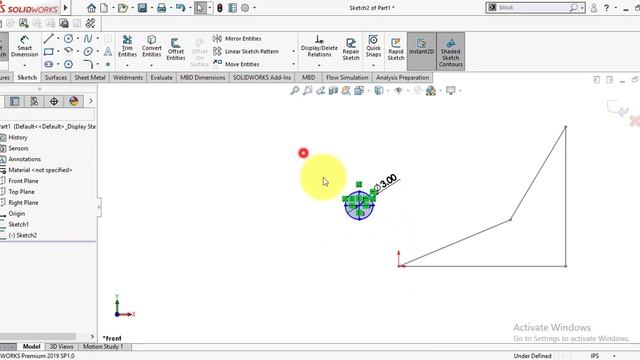Select the sketch Text tool
640x360 pixels.
108,51
